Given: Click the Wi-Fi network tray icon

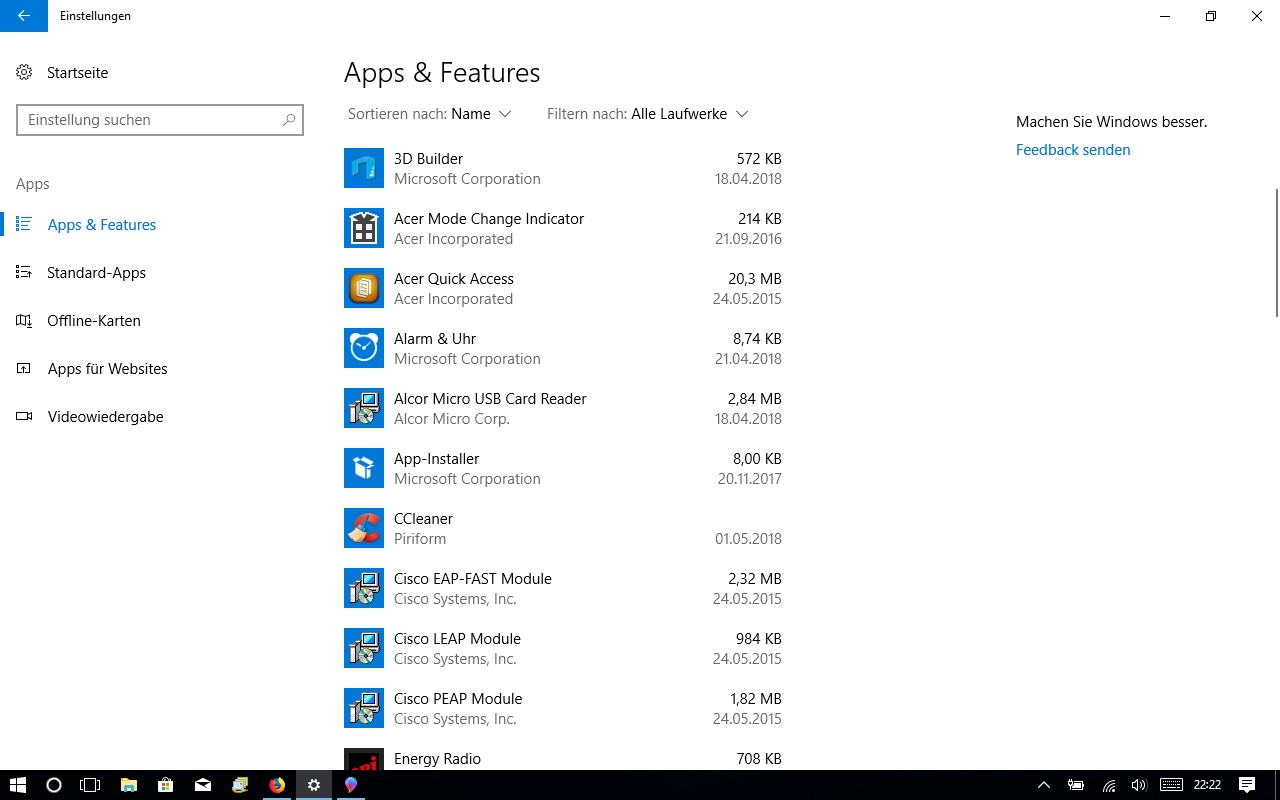Looking at the screenshot, I should click(1109, 785).
